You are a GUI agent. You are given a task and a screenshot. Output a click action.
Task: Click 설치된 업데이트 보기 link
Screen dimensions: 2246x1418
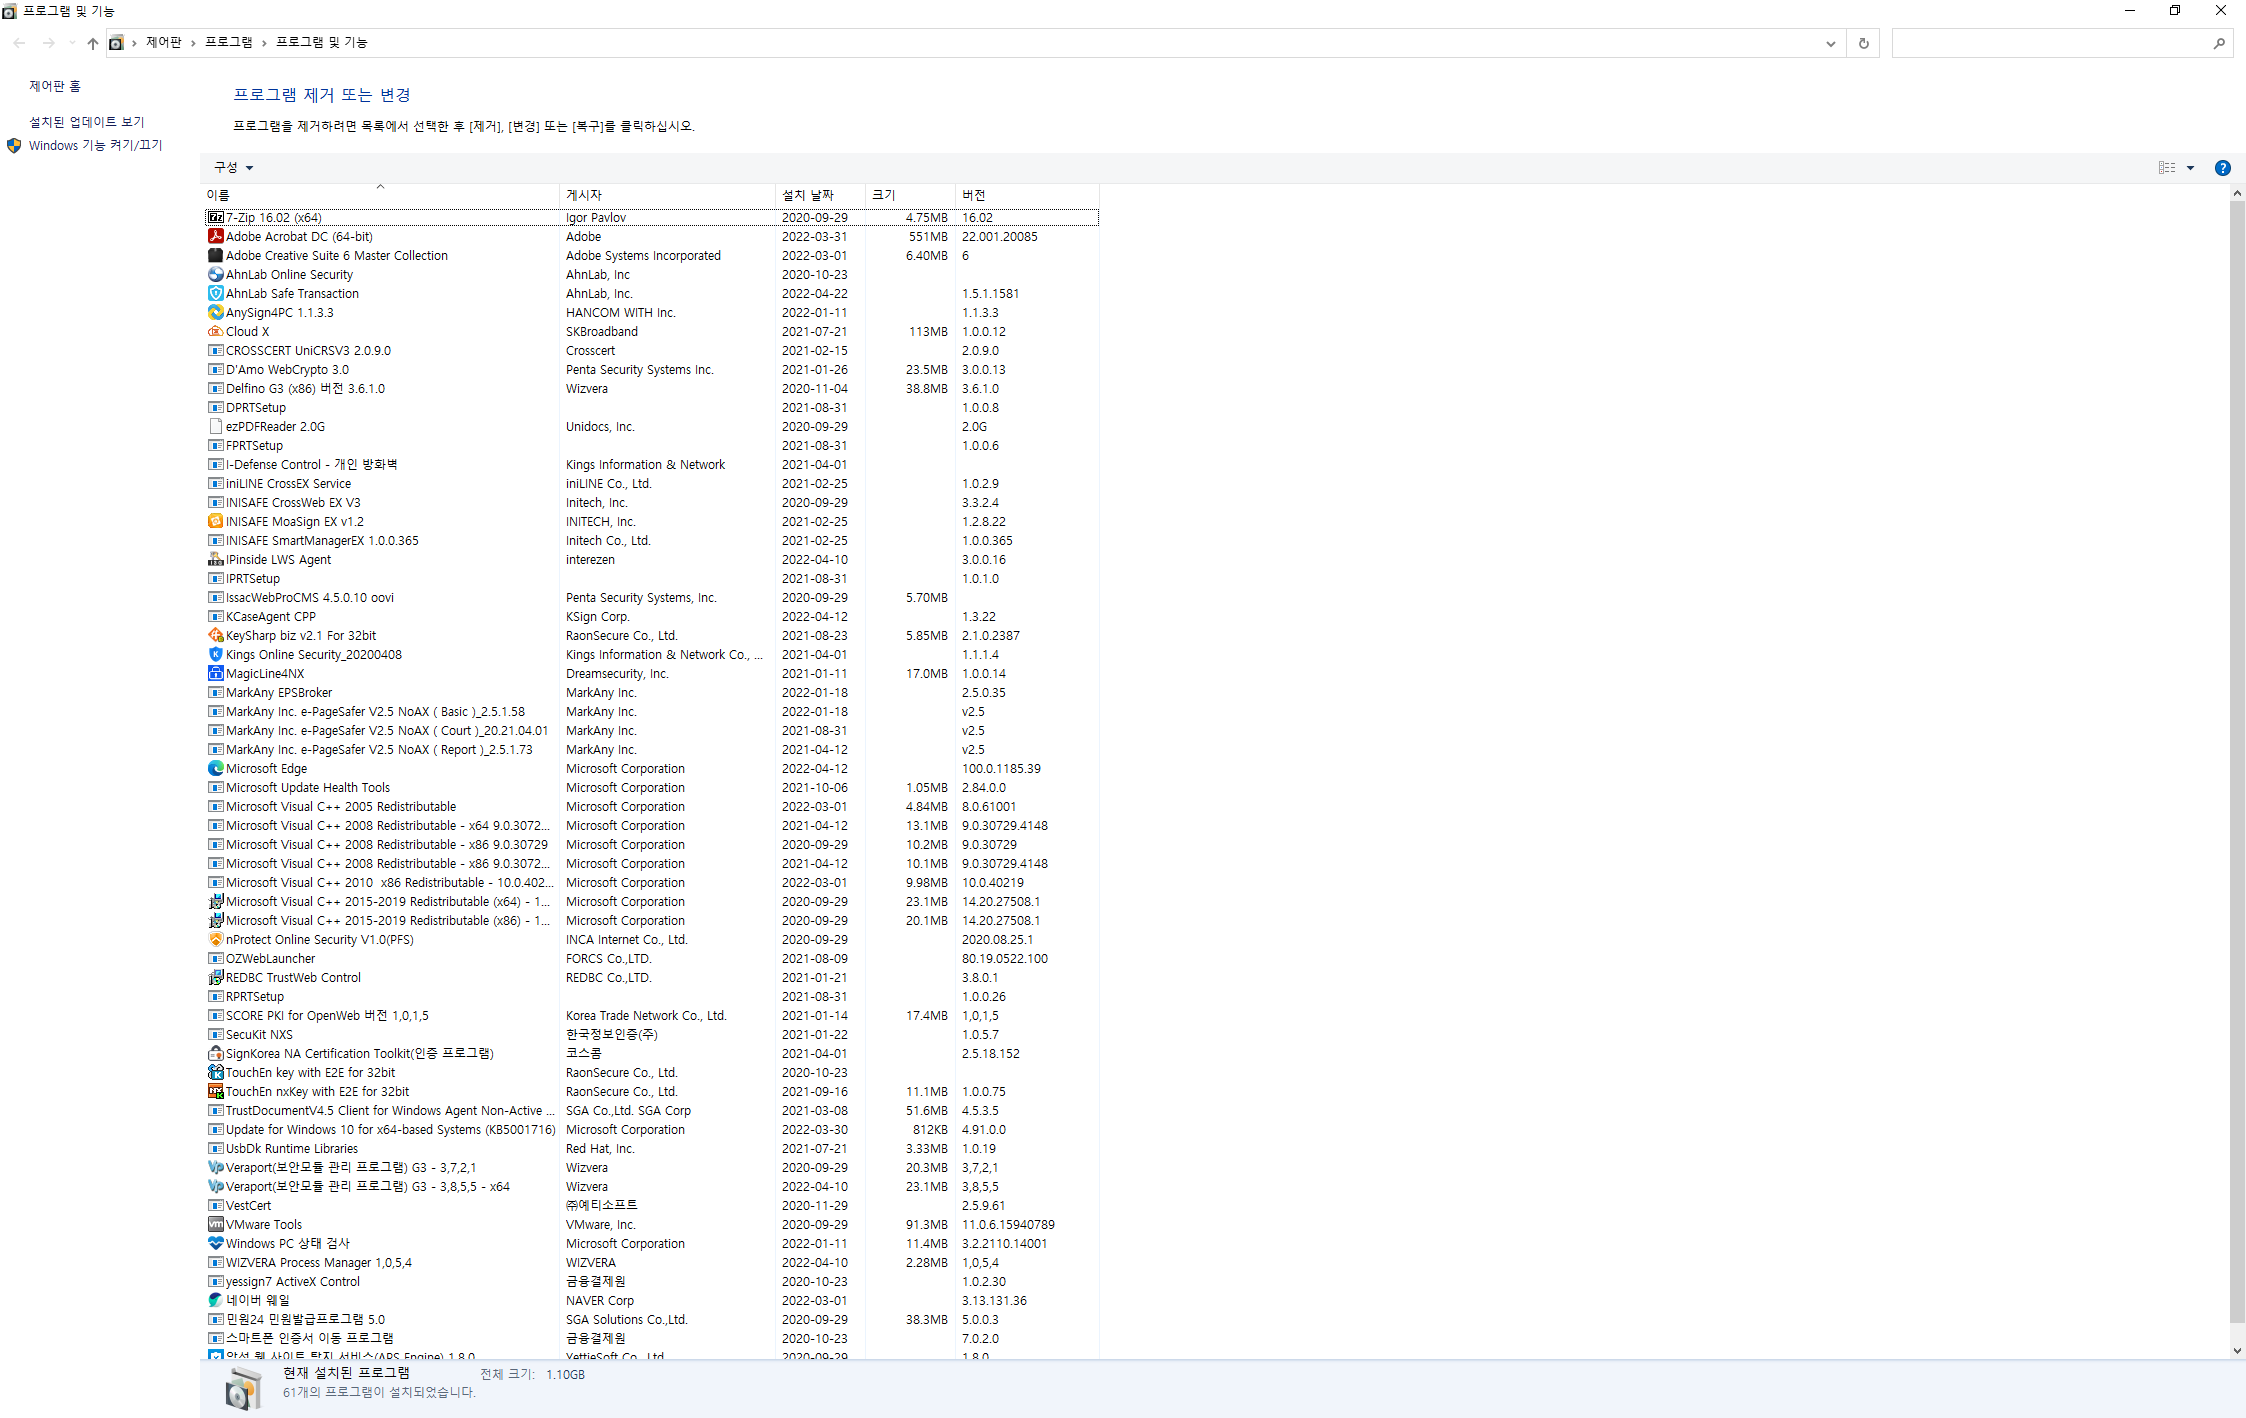87,122
